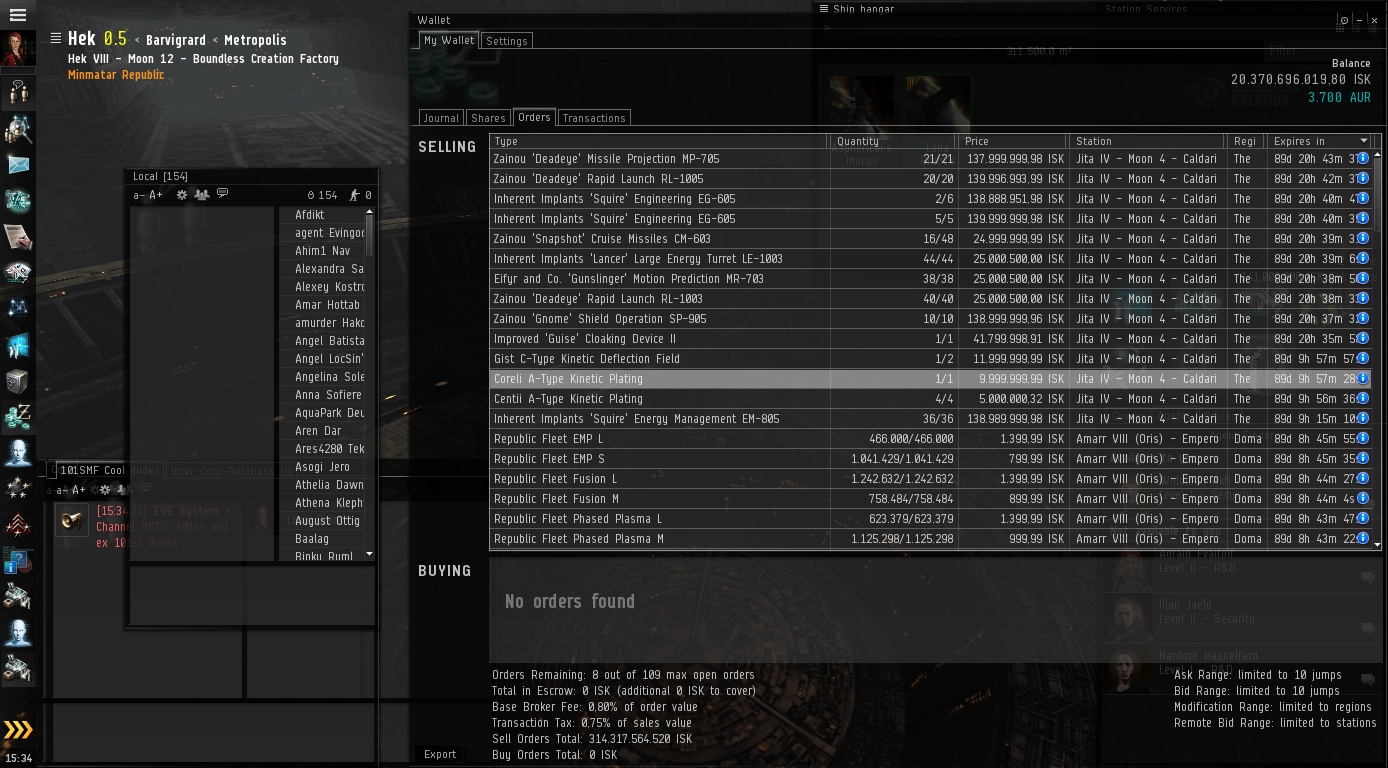Viewport: 1388px width, 768px height.
Task: Open the help question mark icon
Action: point(18,561)
